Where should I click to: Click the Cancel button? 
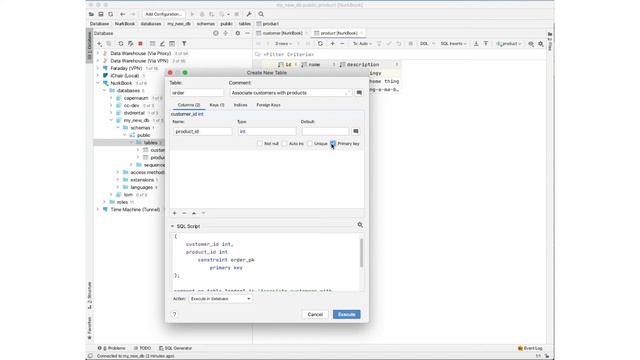click(x=315, y=314)
